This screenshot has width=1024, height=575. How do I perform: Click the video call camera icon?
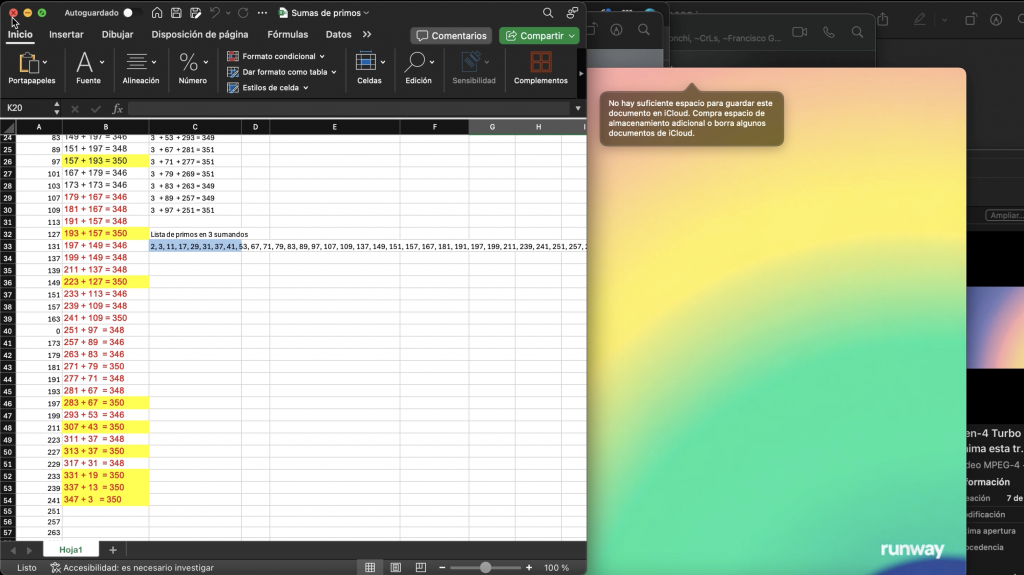click(x=799, y=32)
